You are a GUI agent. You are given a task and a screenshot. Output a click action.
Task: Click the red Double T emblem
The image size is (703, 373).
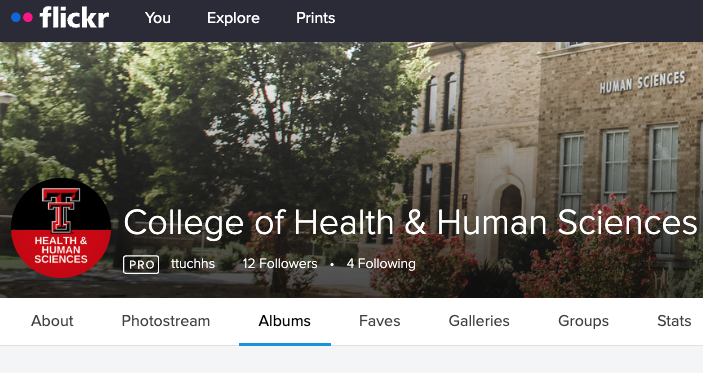click(x=61, y=209)
